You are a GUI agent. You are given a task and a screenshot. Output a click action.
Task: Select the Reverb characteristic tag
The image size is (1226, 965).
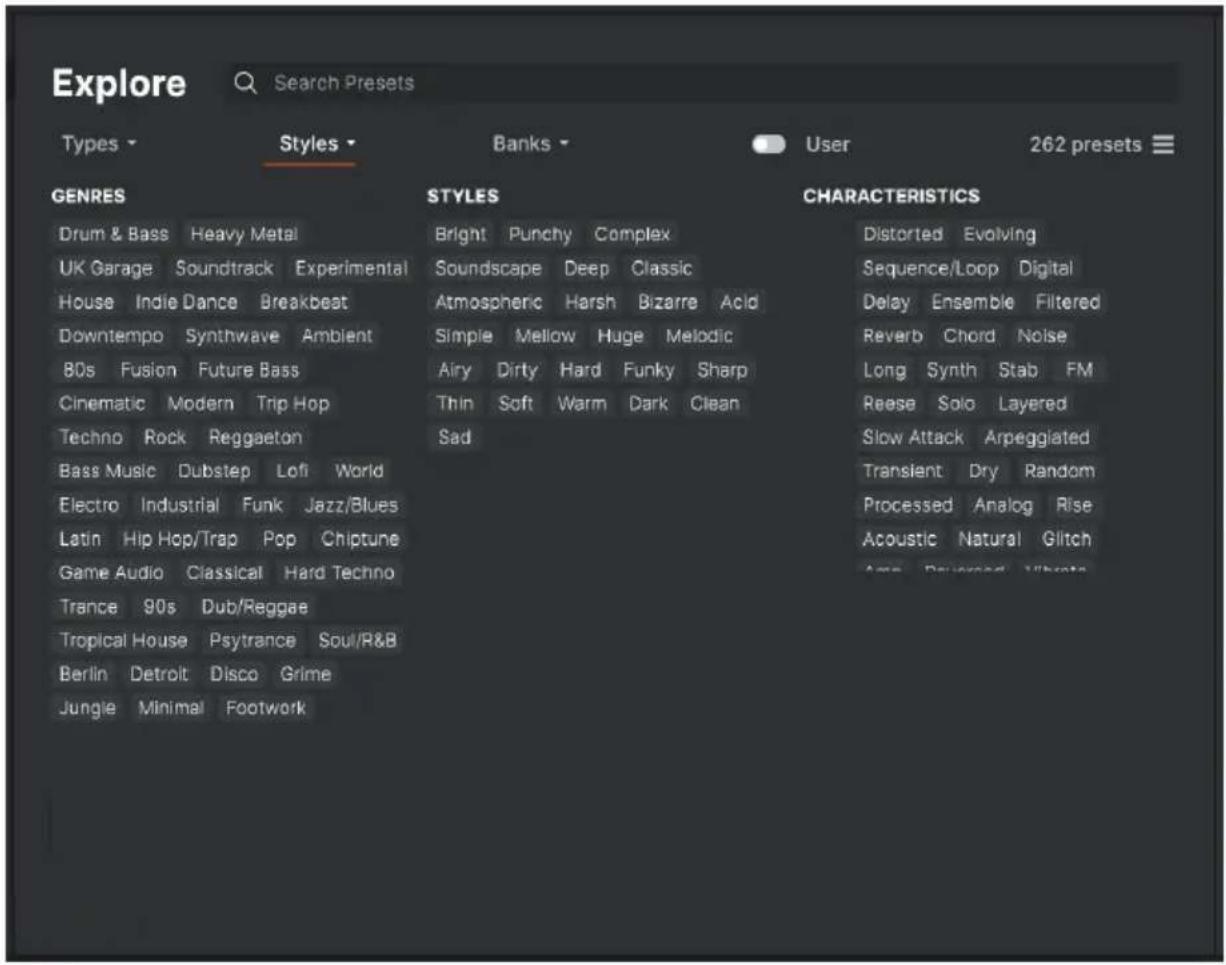coord(893,336)
